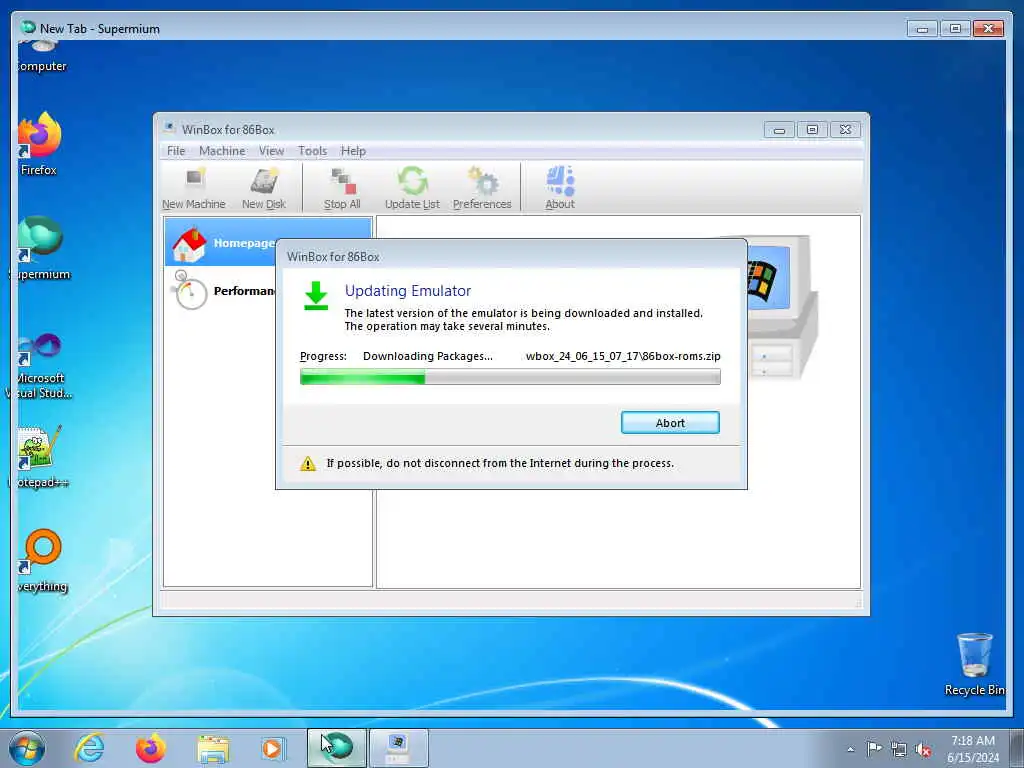Screen dimensions: 1024x768
Task: Open the Machine menu
Action: [222, 151]
